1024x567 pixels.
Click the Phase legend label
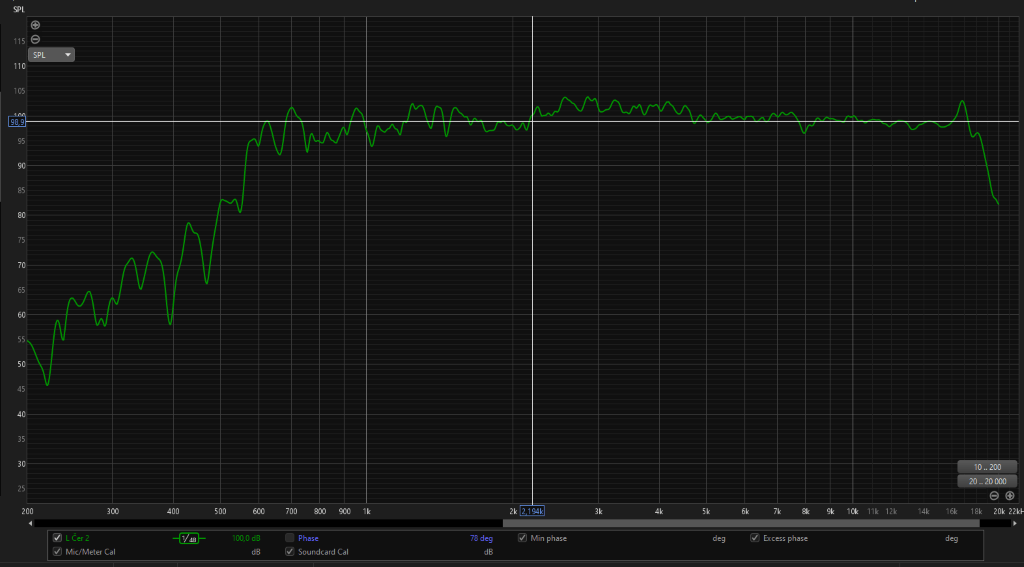coord(308,538)
